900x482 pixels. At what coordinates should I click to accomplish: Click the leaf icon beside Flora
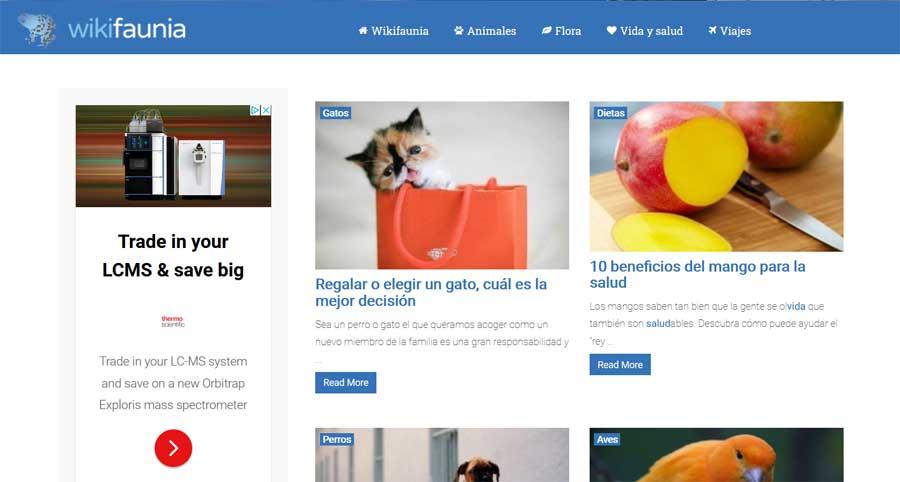[546, 30]
